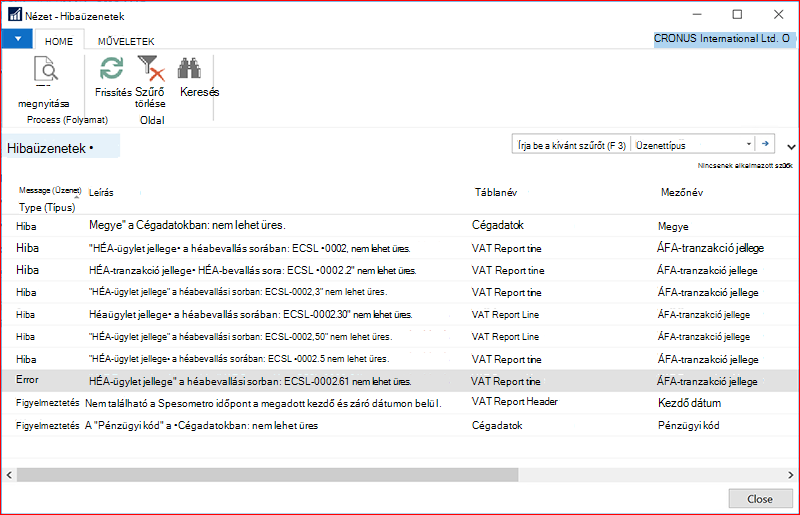
Task: Click in the filter text input box
Action: coord(571,145)
